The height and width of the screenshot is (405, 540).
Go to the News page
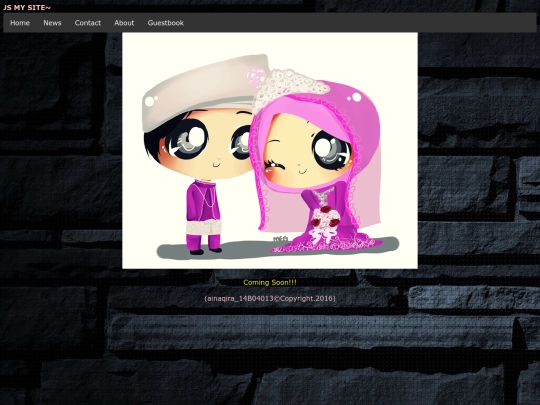(52, 23)
